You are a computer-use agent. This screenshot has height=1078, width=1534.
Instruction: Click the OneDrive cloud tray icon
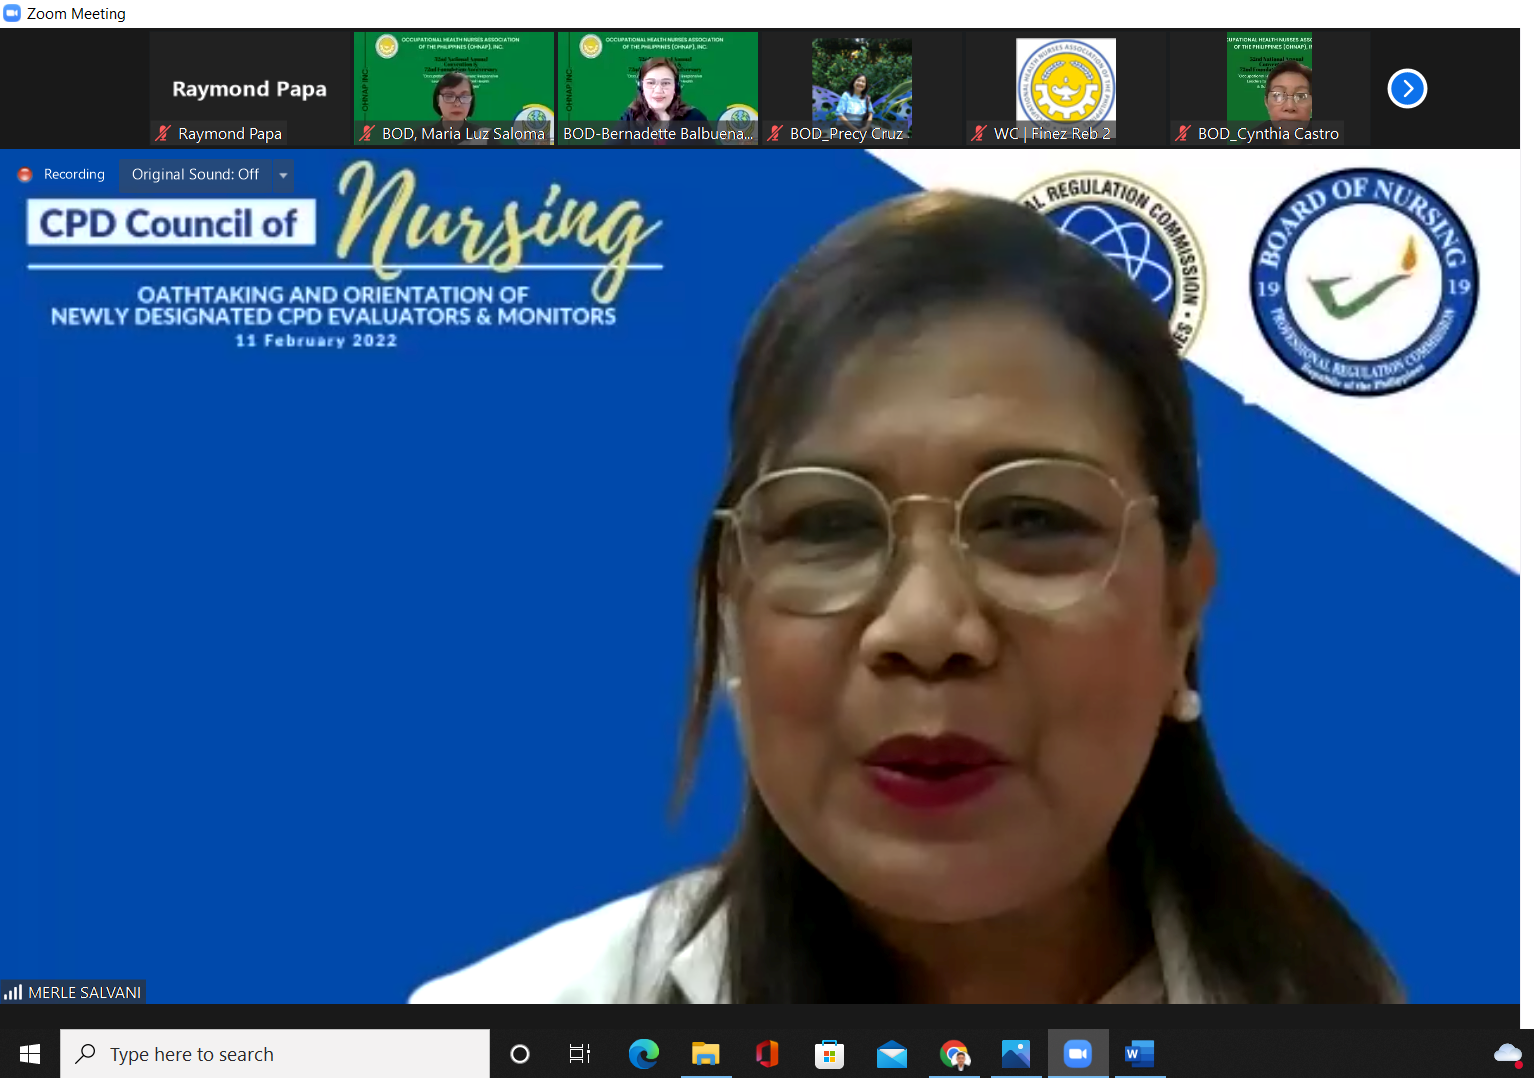click(x=1507, y=1054)
